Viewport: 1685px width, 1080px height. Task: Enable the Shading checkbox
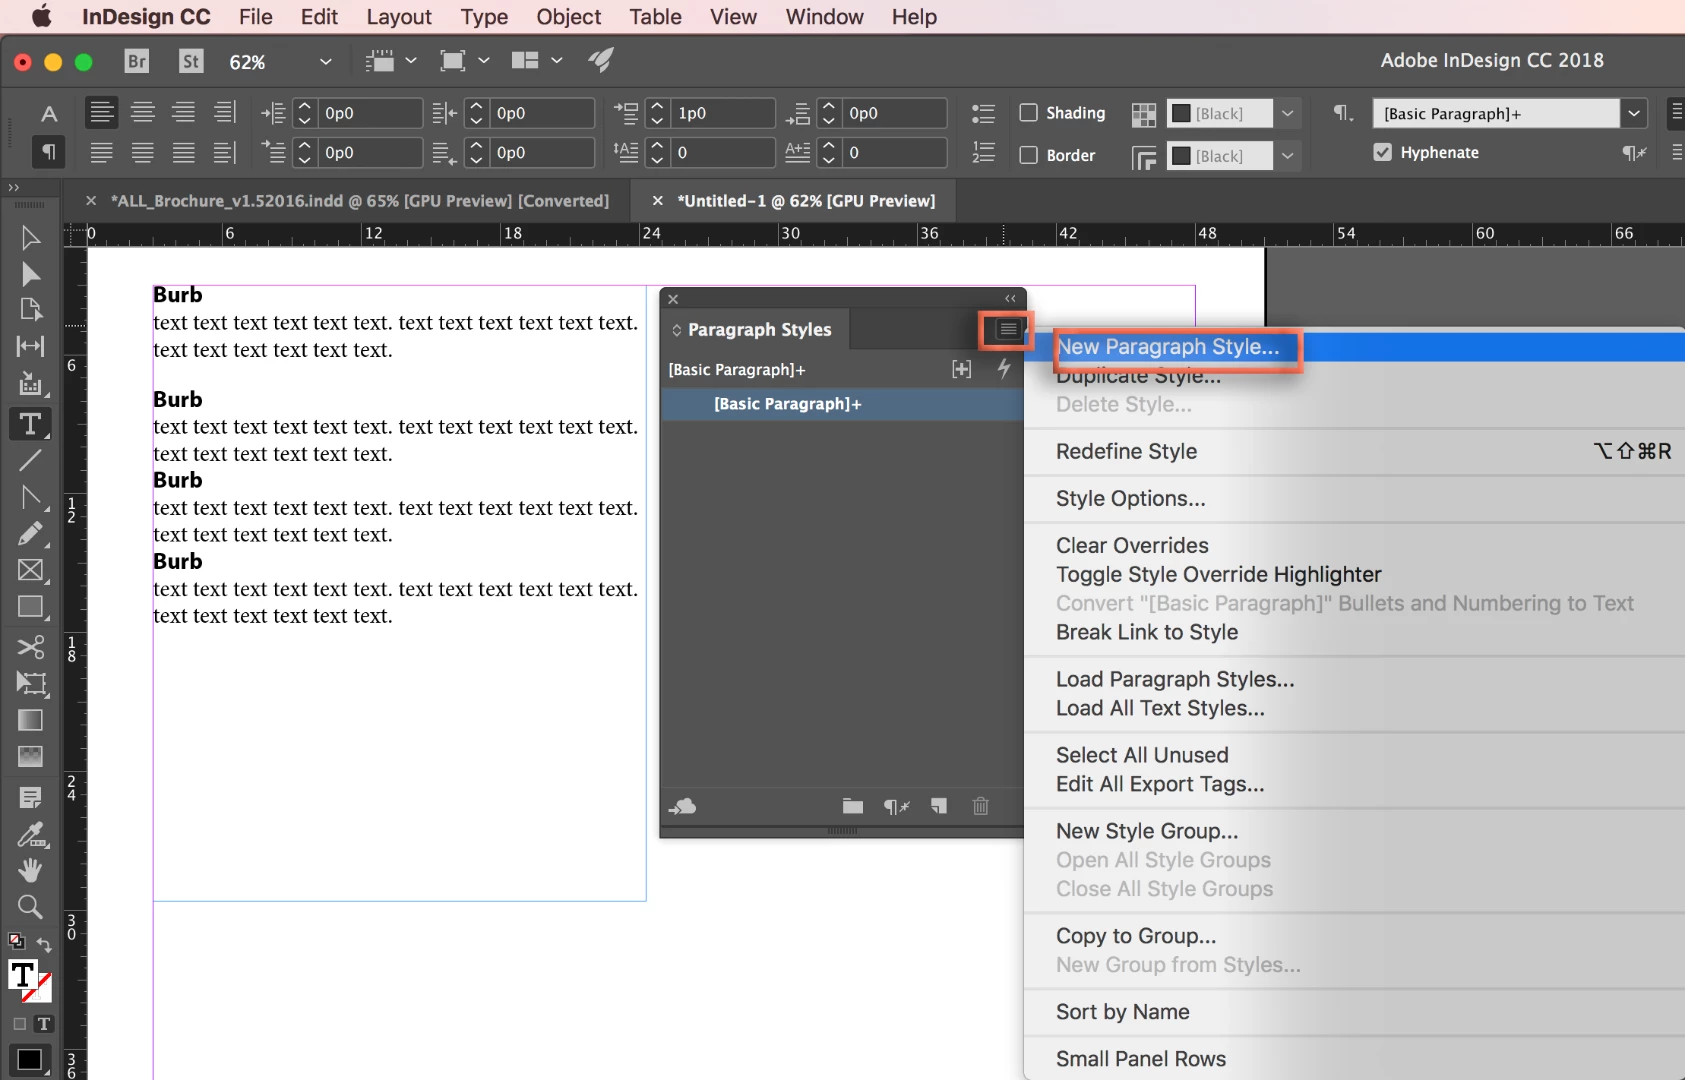1028,113
